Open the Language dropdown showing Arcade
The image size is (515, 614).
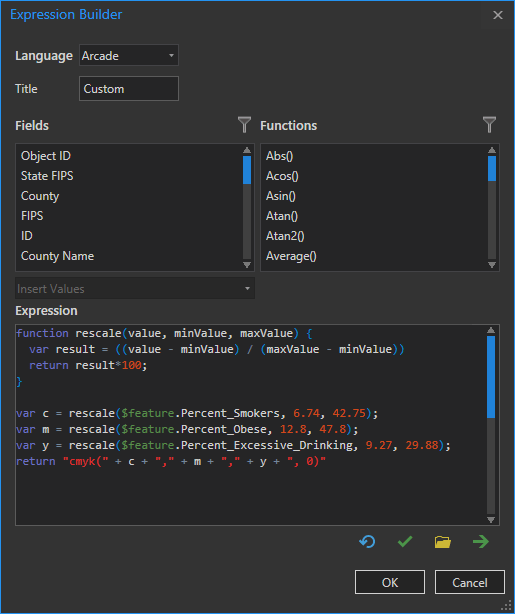[129, 55]
